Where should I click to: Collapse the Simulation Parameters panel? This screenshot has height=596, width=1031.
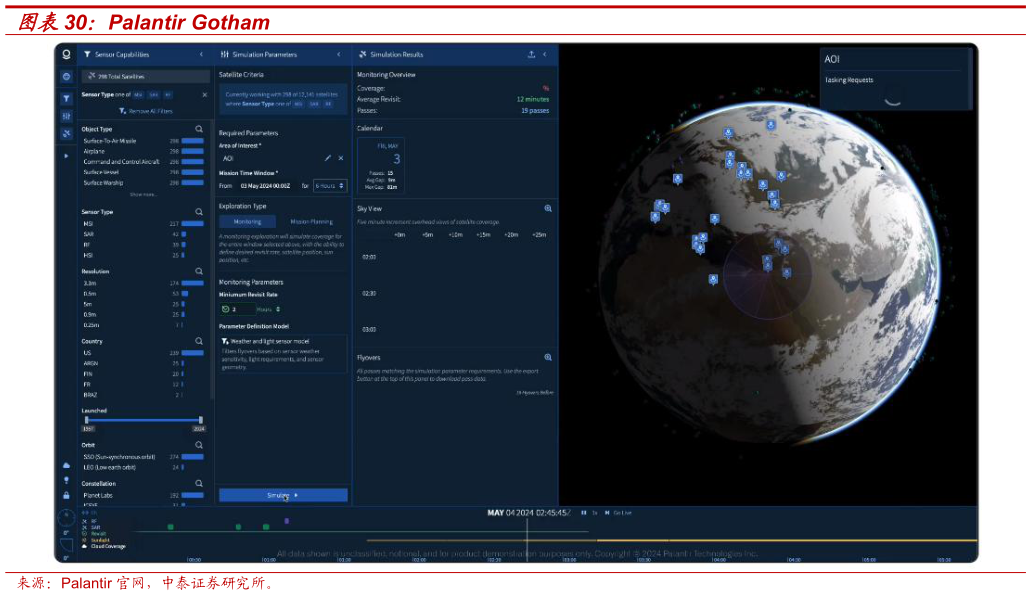pyautogui.click(x=339, y=55)
